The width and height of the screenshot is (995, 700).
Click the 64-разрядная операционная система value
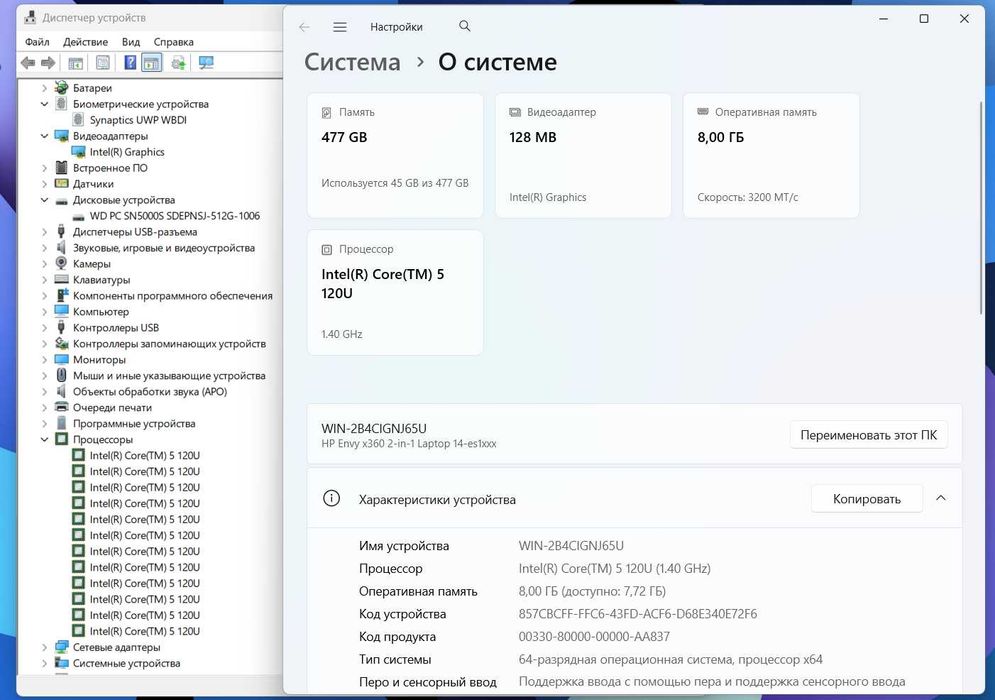tap(670, 659)
